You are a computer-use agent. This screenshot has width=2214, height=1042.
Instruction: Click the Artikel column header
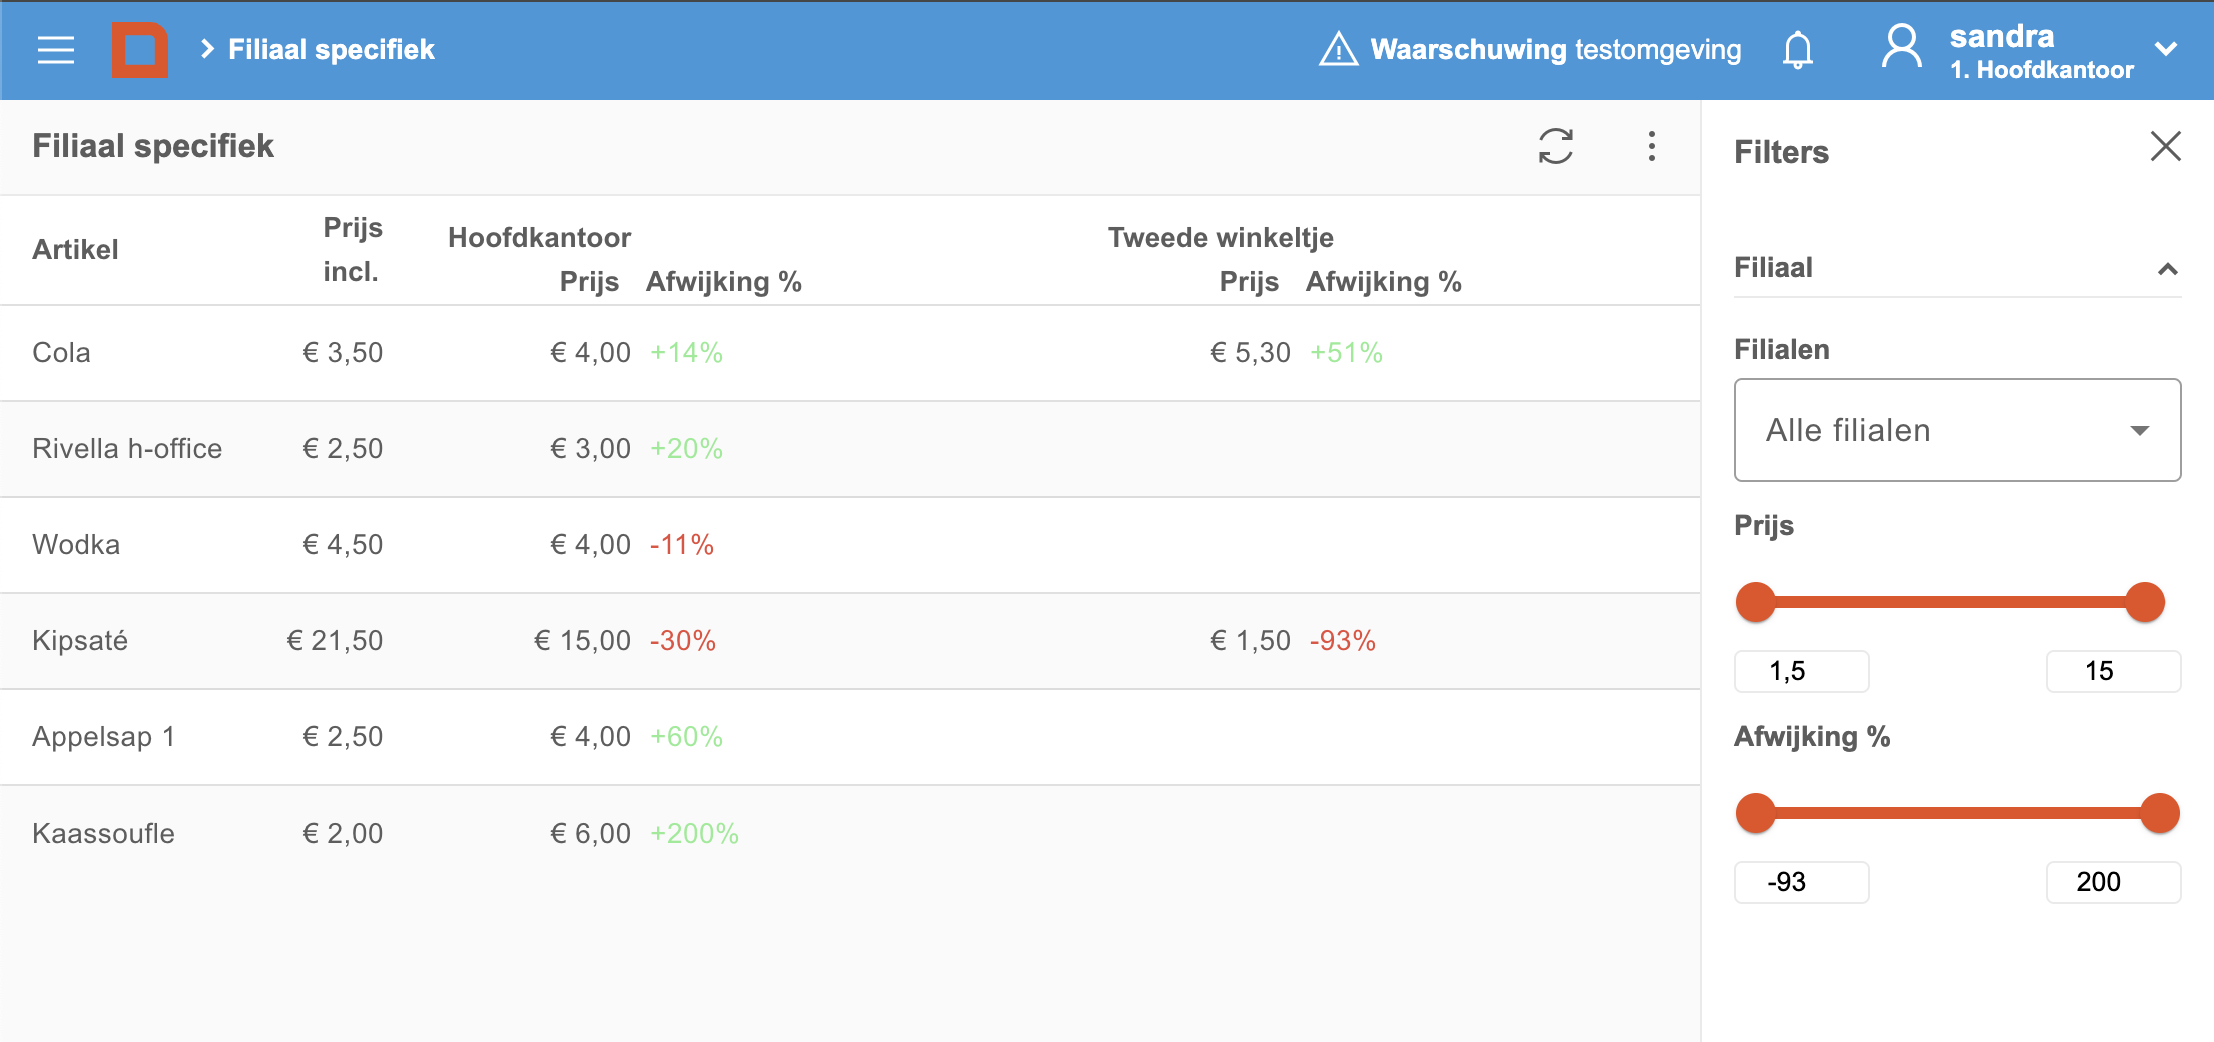pyautogui.click(x=75, y=249)
